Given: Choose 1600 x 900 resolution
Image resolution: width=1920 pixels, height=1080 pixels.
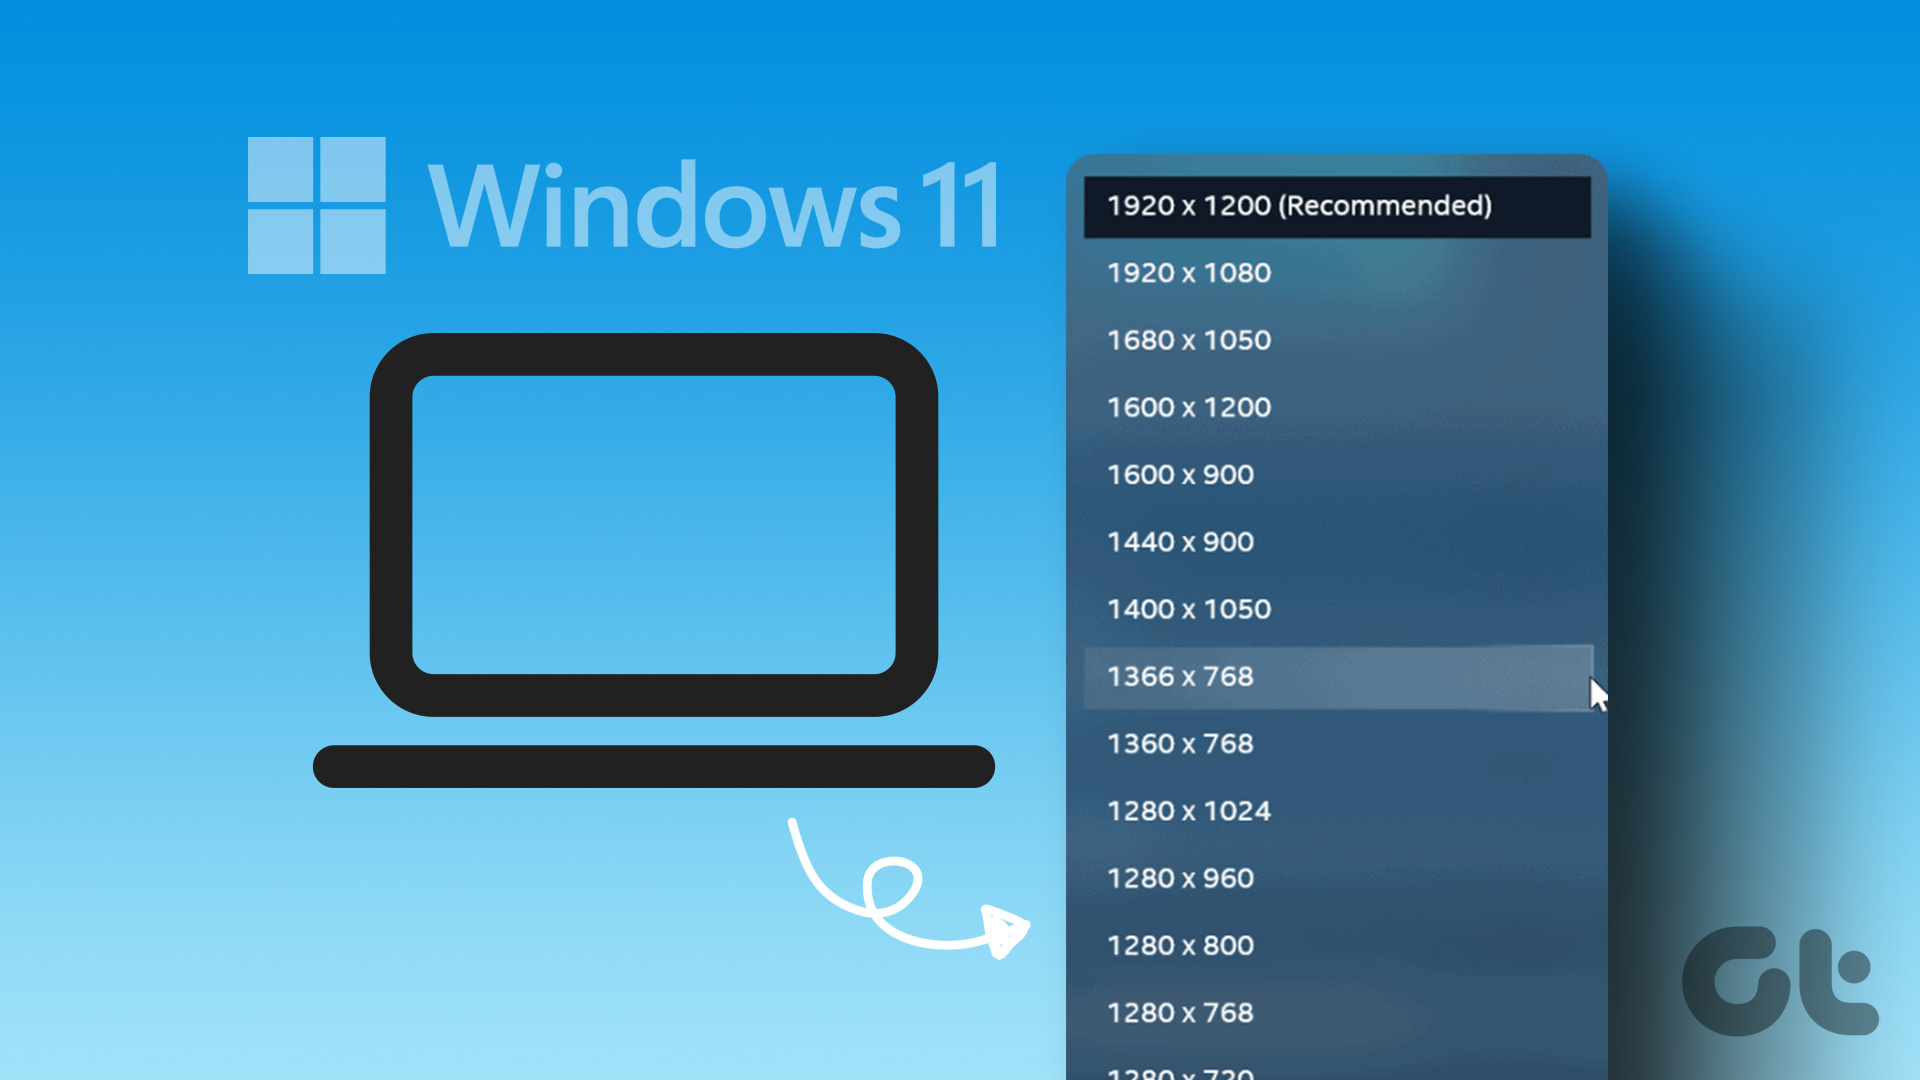Looking at the screenshot, I should point(1337,474).
